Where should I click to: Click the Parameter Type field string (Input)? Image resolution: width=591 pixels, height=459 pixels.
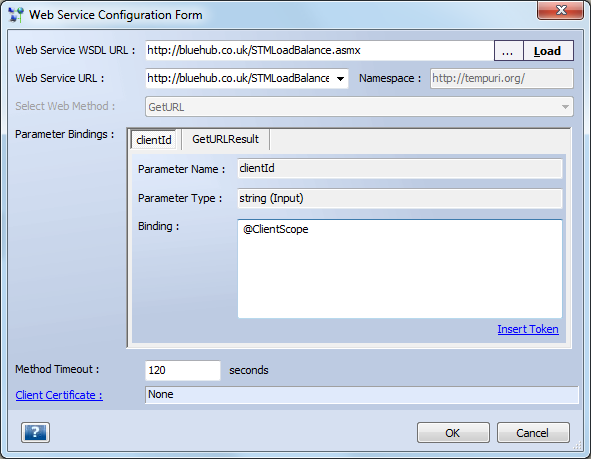(400, 198)
